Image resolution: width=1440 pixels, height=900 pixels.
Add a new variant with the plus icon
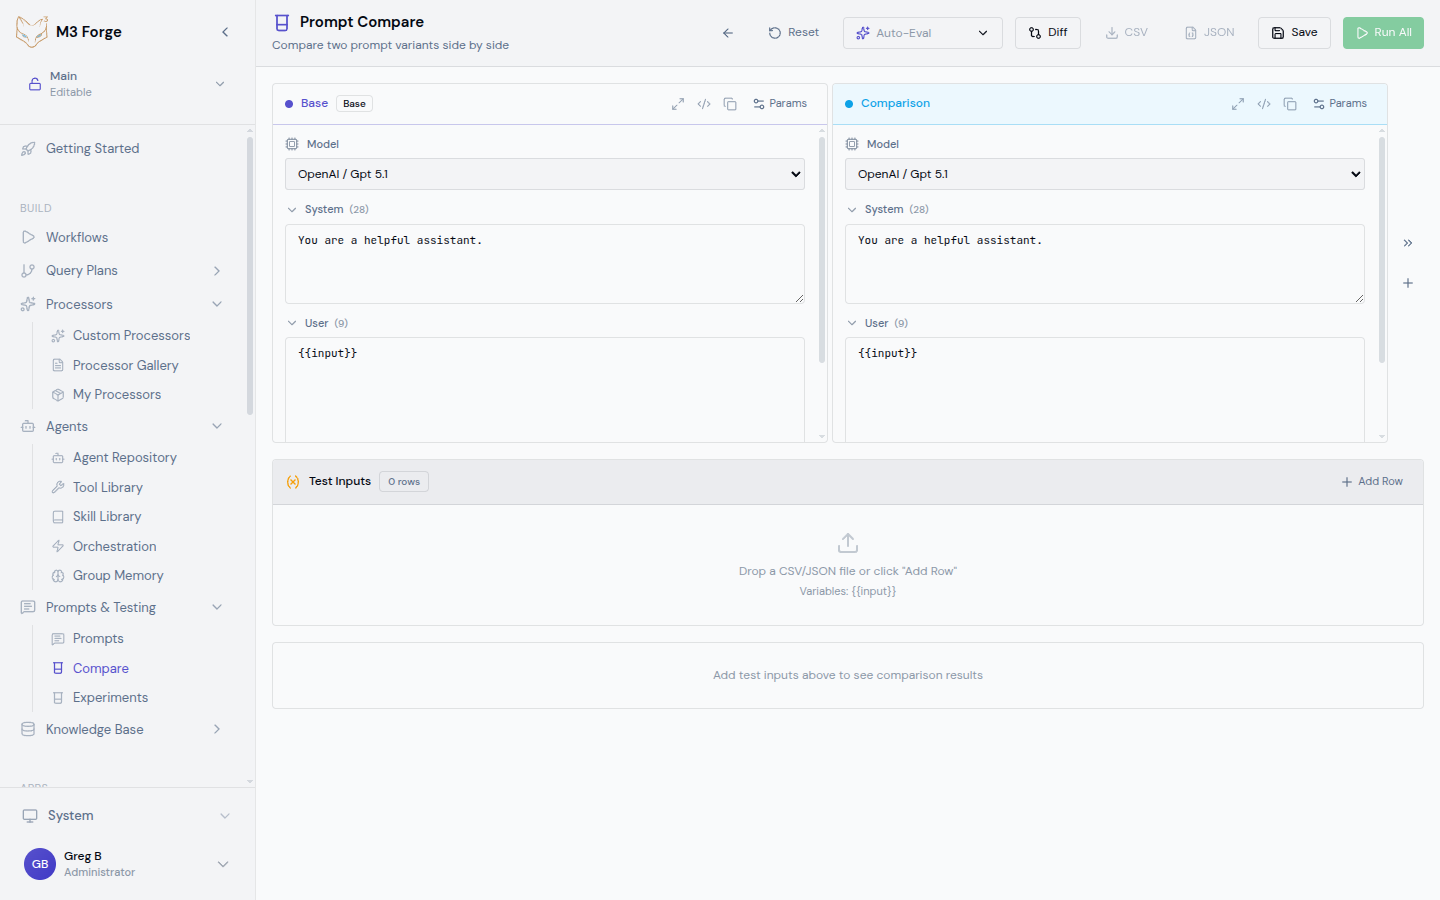coord(1407,283)
